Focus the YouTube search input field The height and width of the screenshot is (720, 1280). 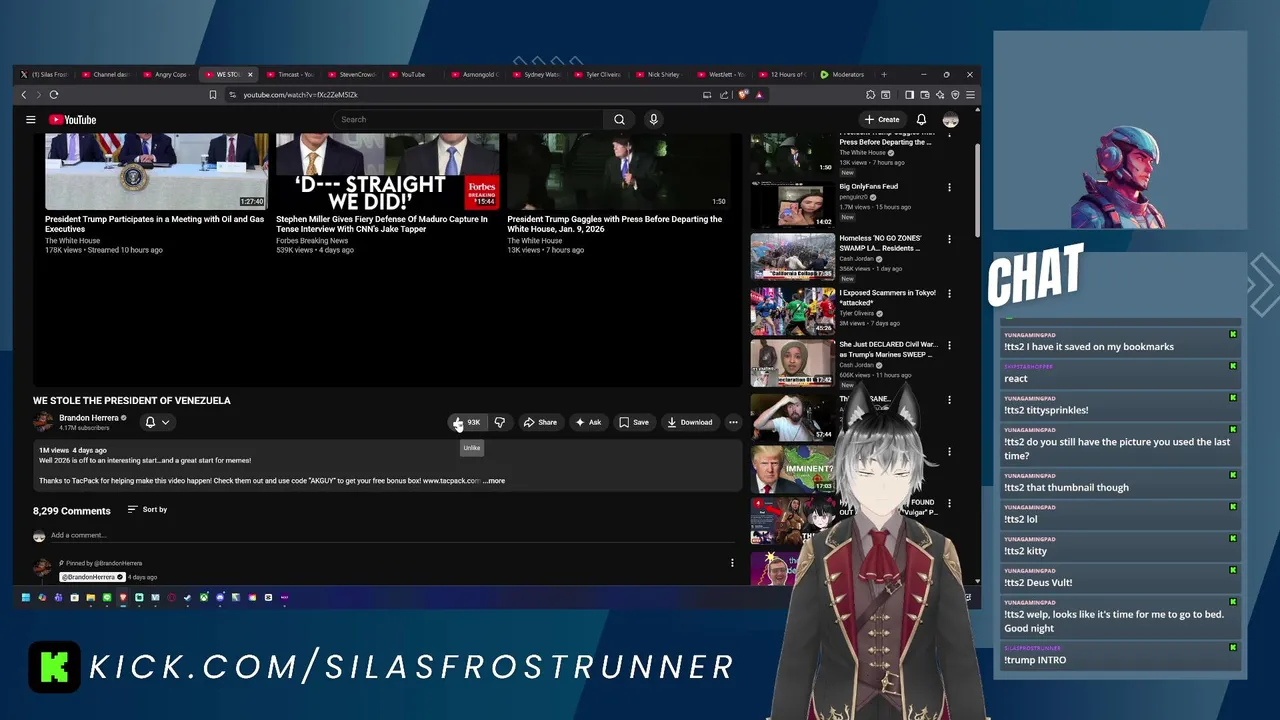coord(469,120)
